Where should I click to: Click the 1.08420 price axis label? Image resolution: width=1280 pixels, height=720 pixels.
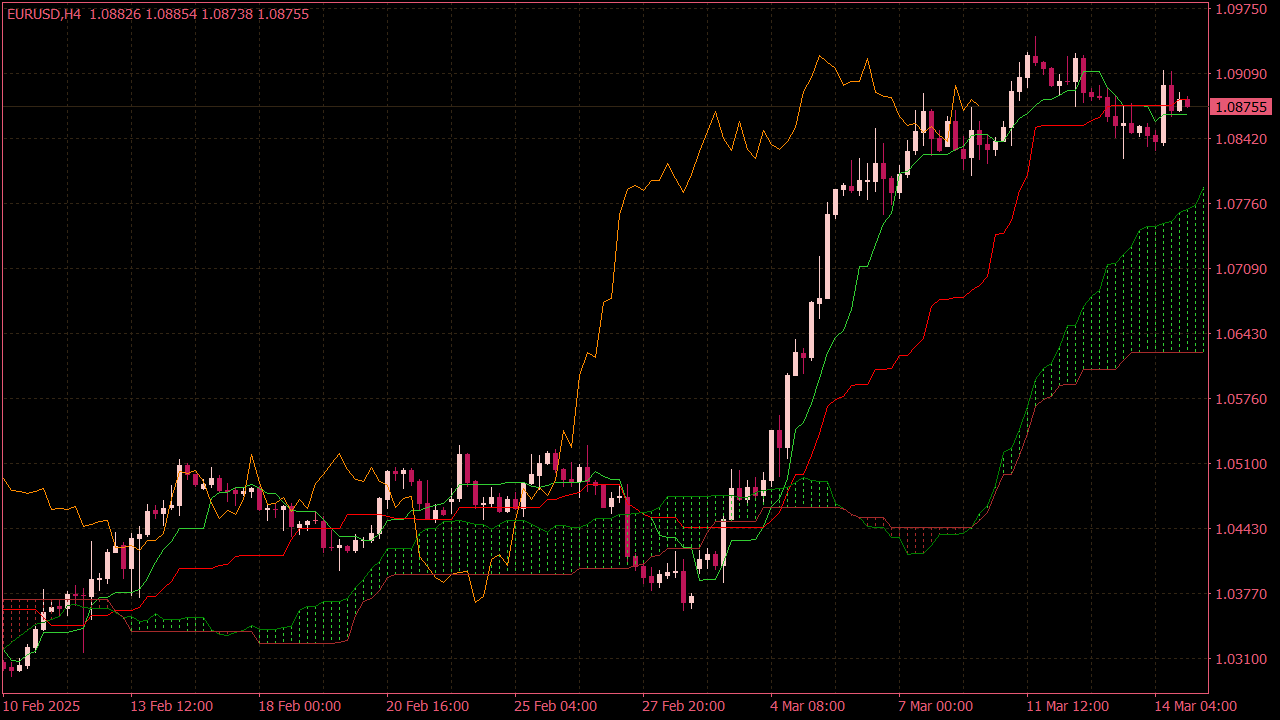(x=1241, y=139)
